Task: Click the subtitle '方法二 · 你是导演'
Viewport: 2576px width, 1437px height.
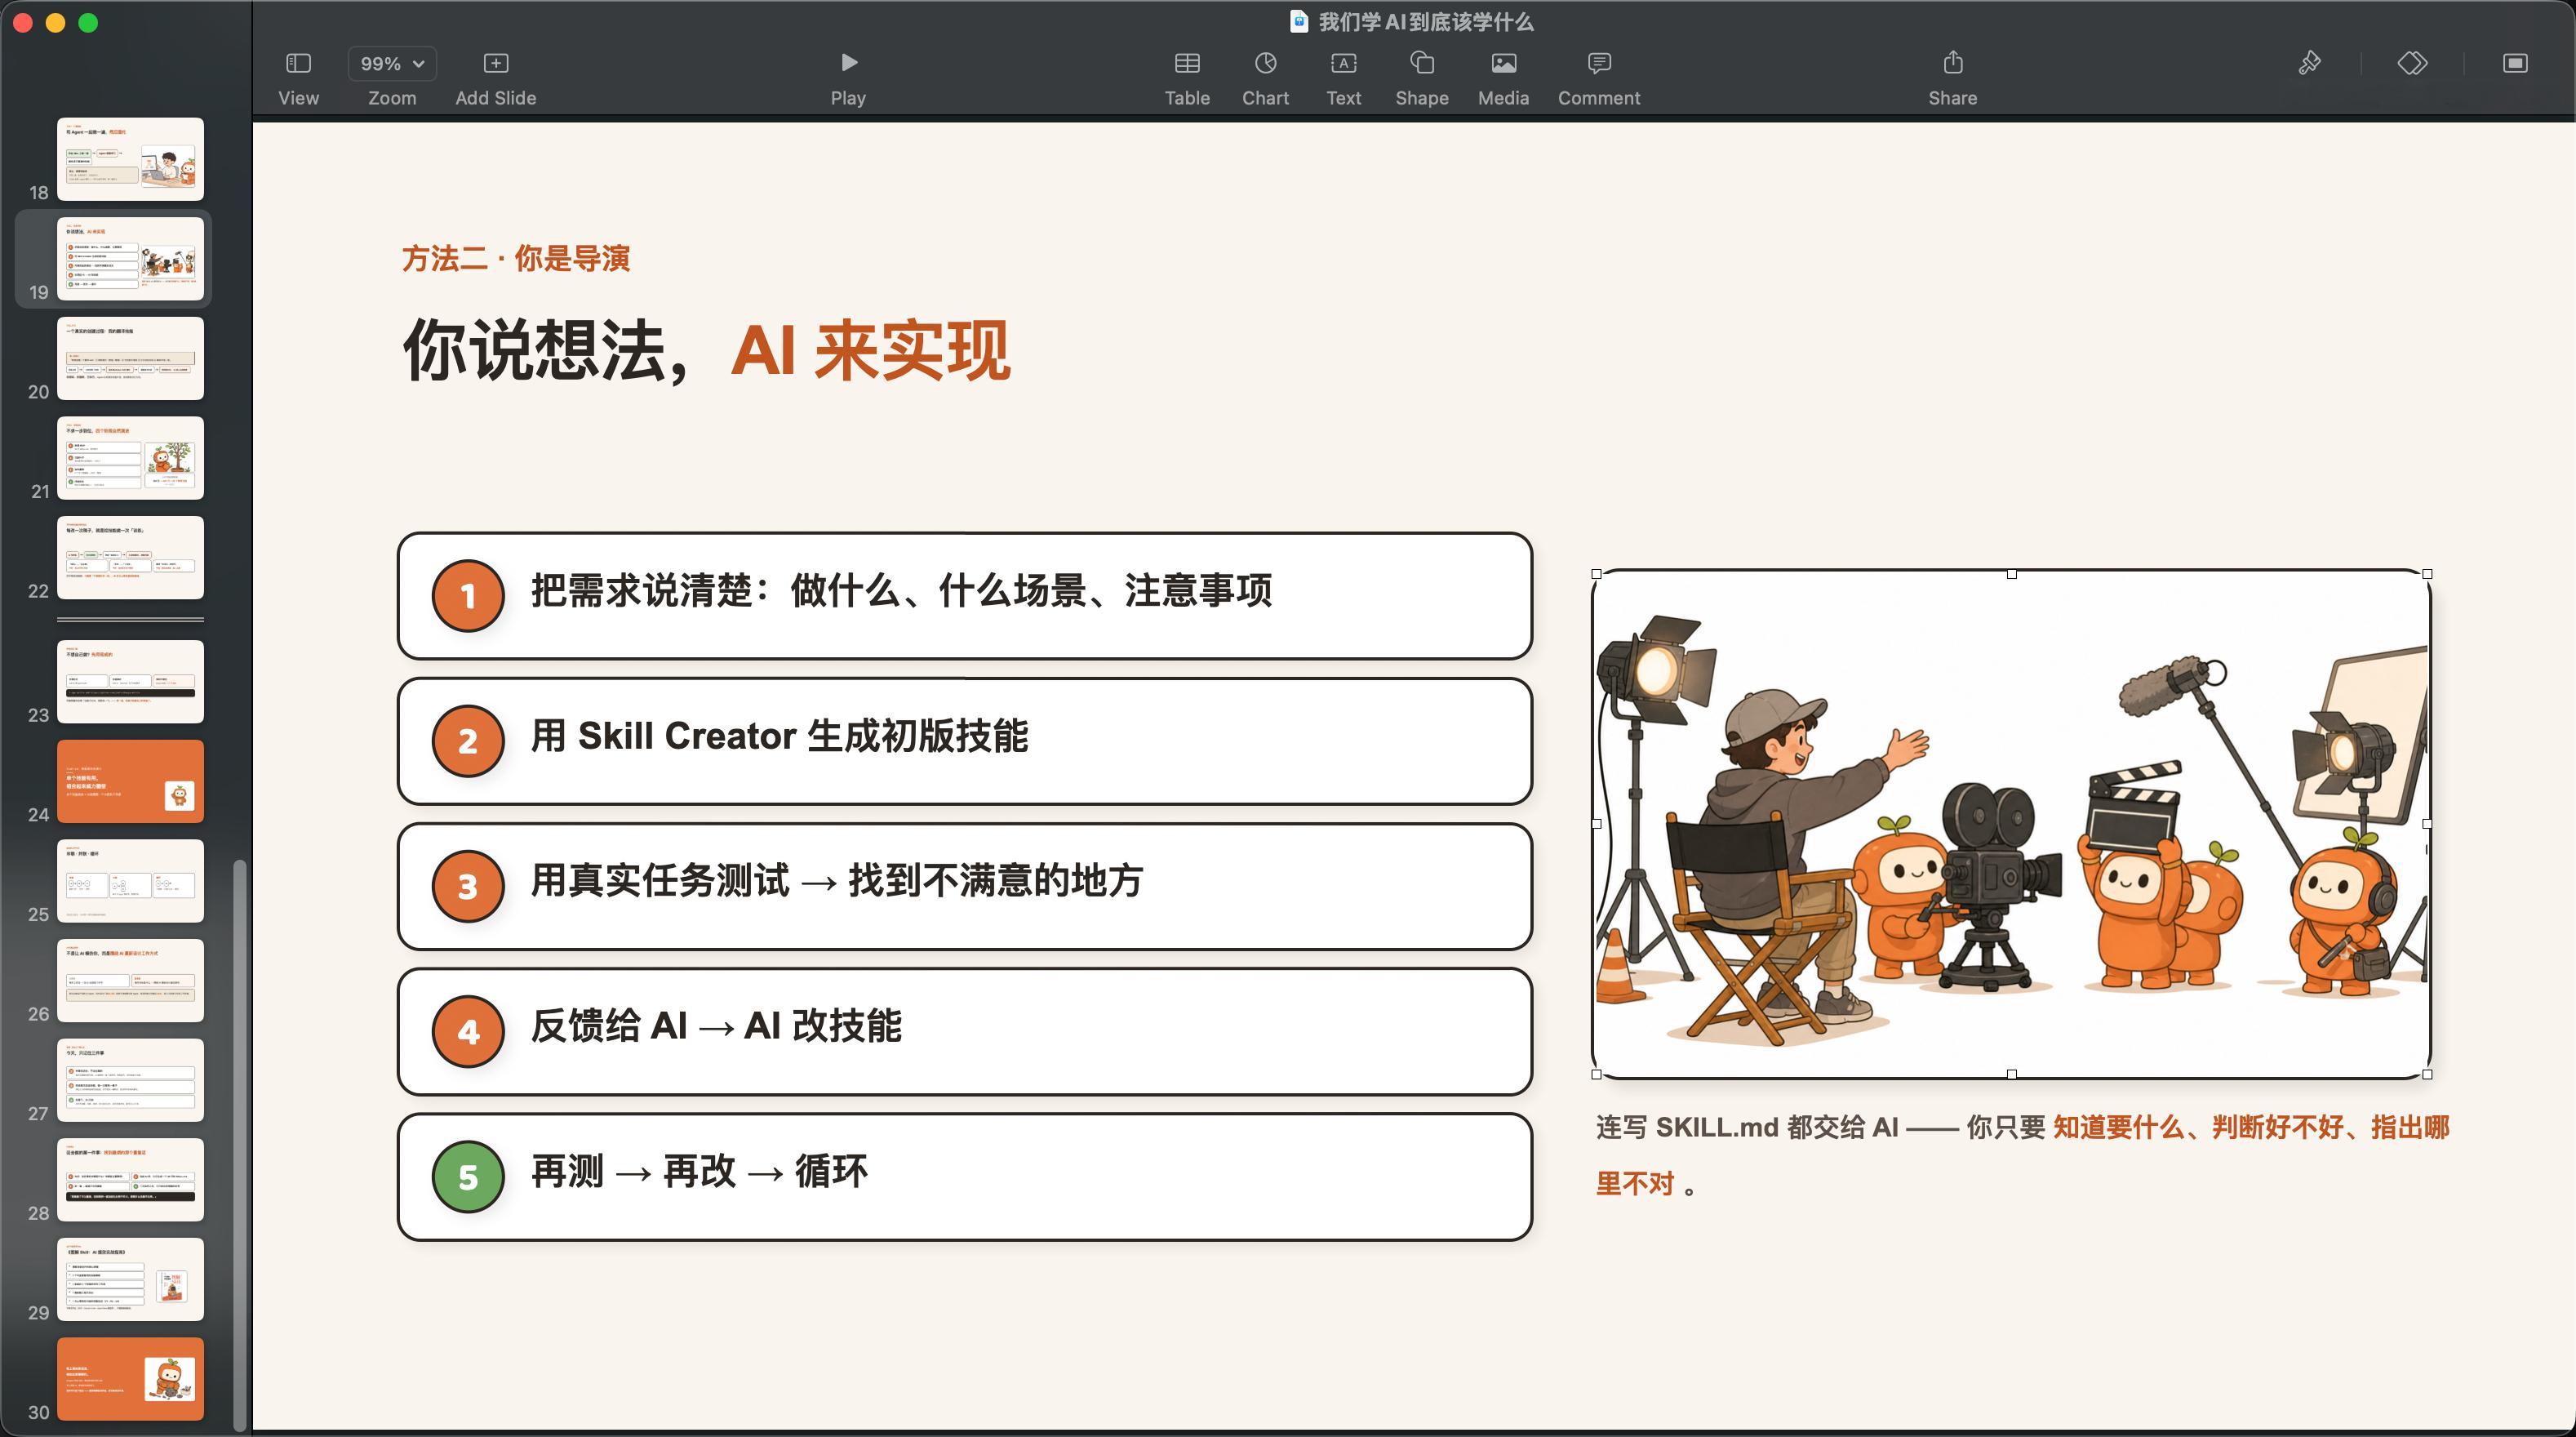Action: [x=515, y=259]
